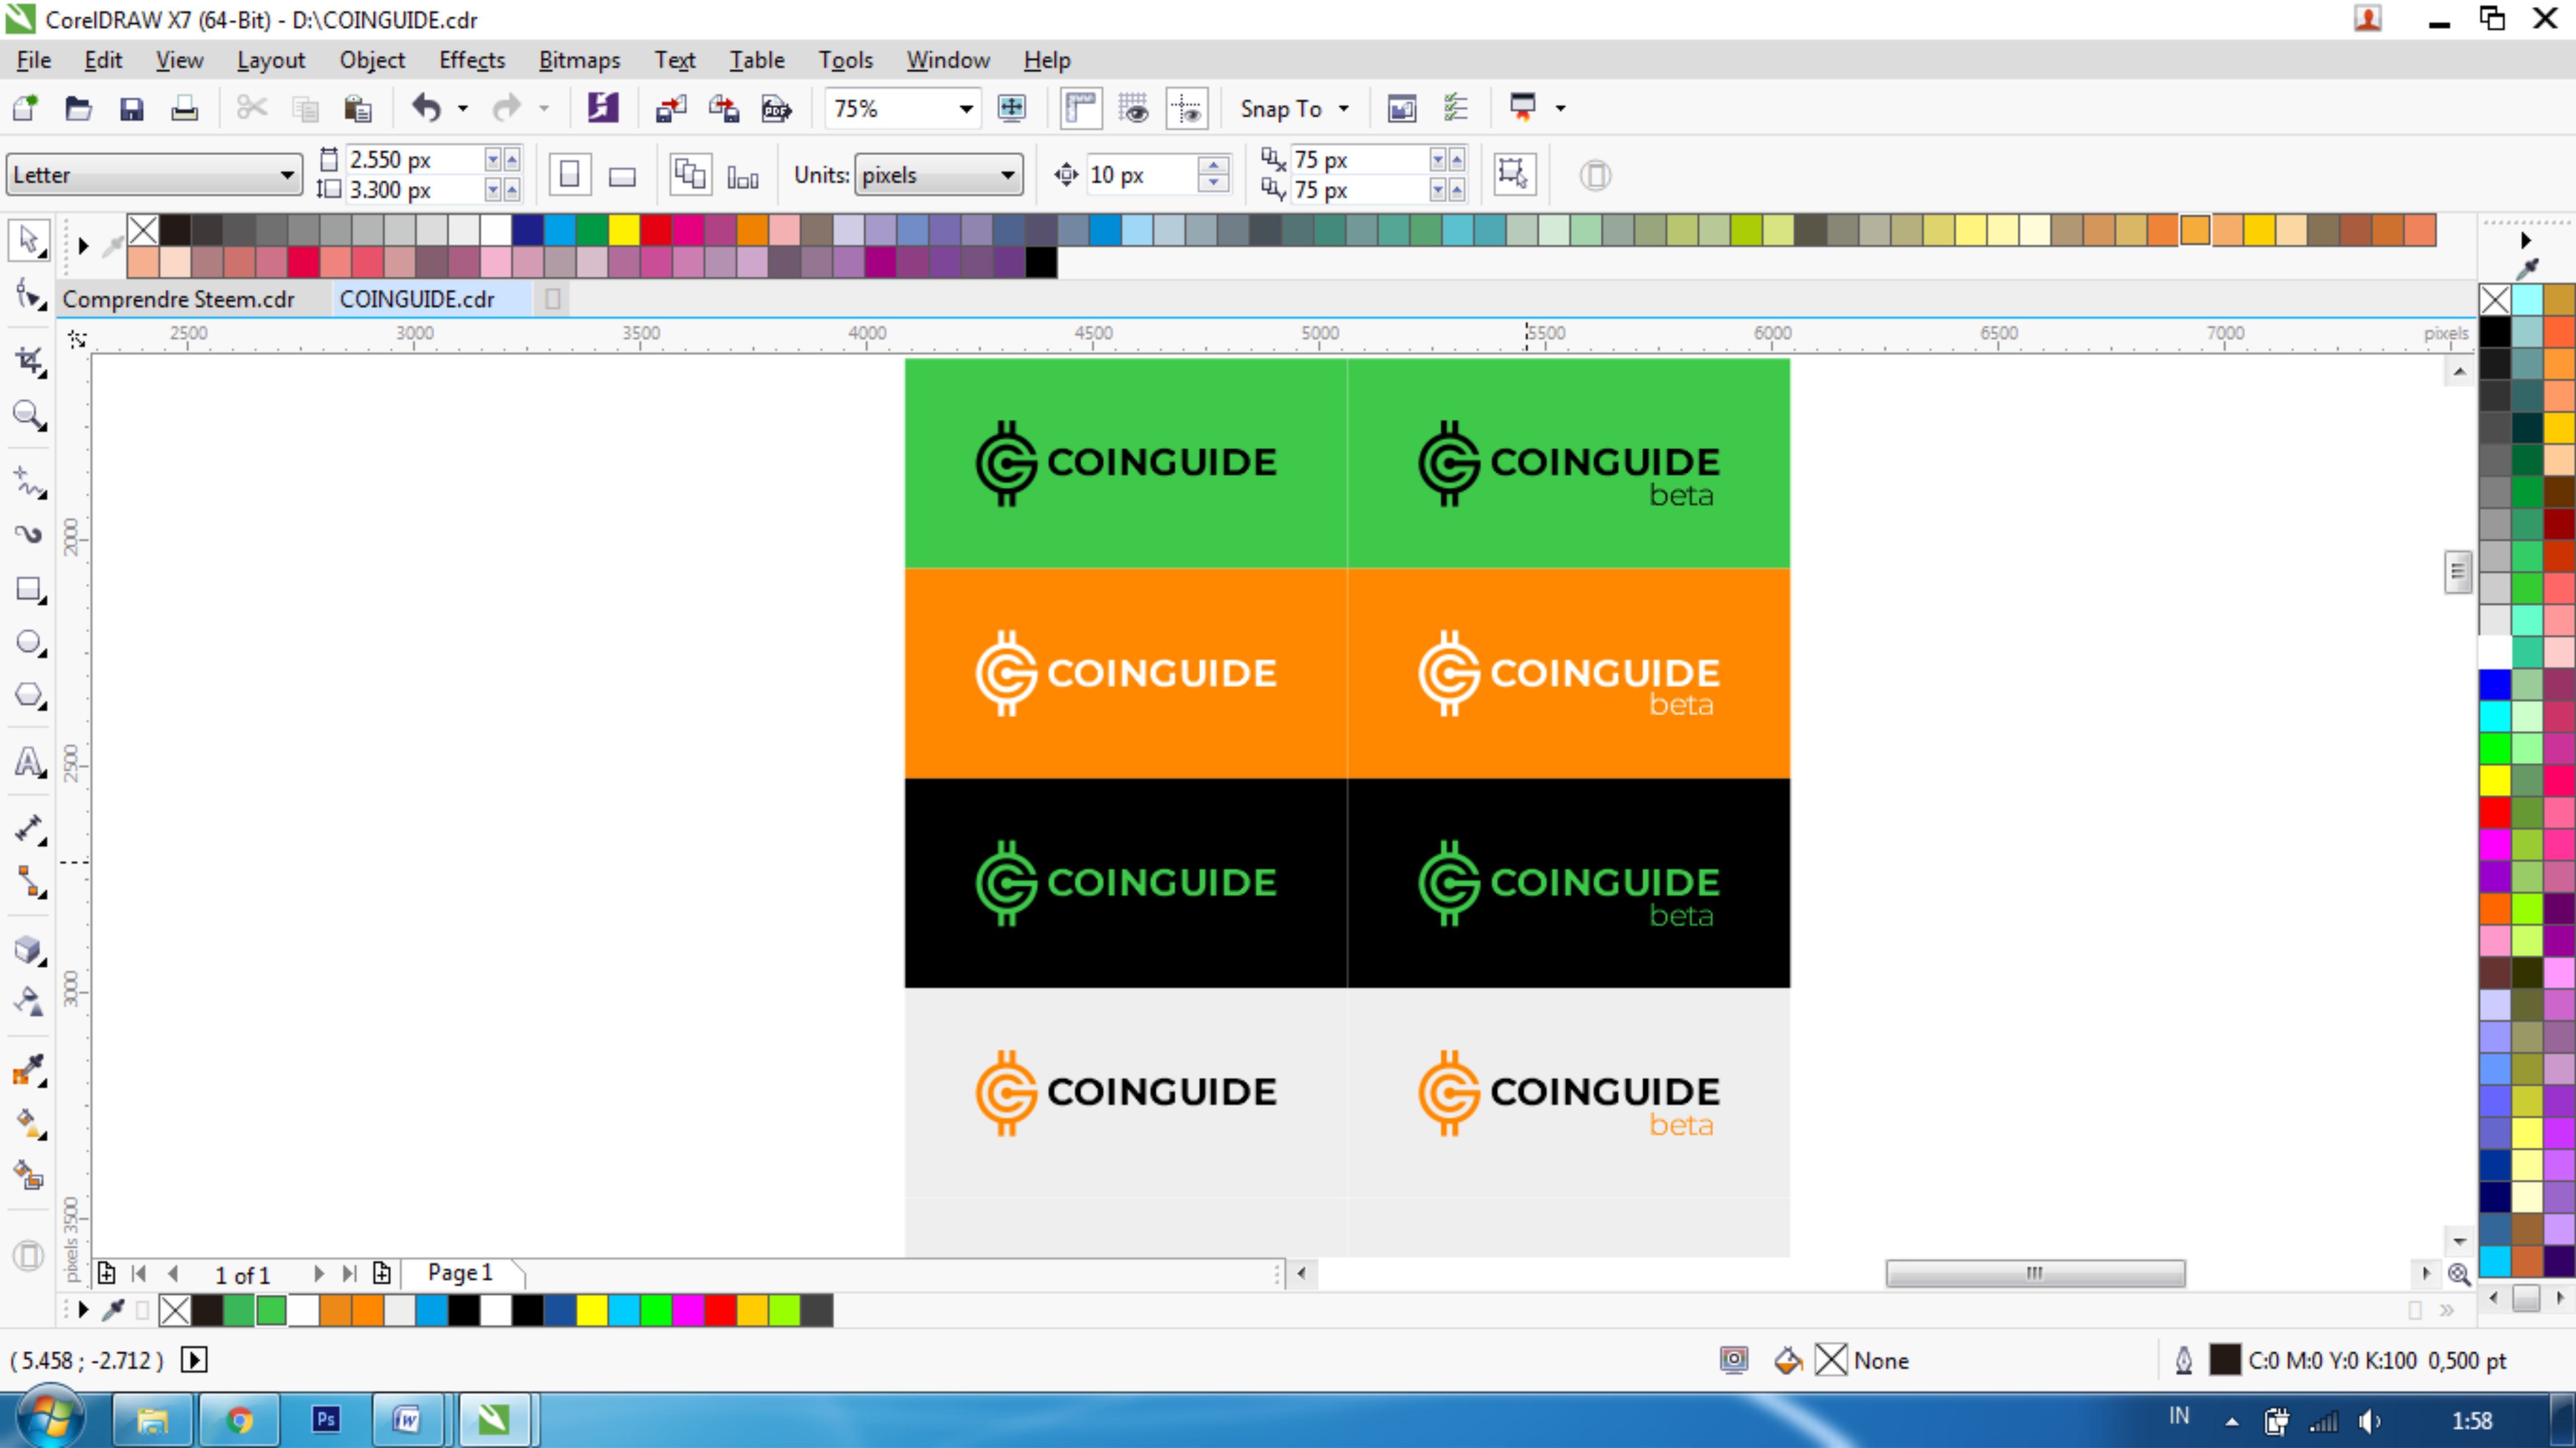The height and width of the screenshot is (1448, 2576).
Task: Toggle Show Rulers button
Action: coord(1081,108)
